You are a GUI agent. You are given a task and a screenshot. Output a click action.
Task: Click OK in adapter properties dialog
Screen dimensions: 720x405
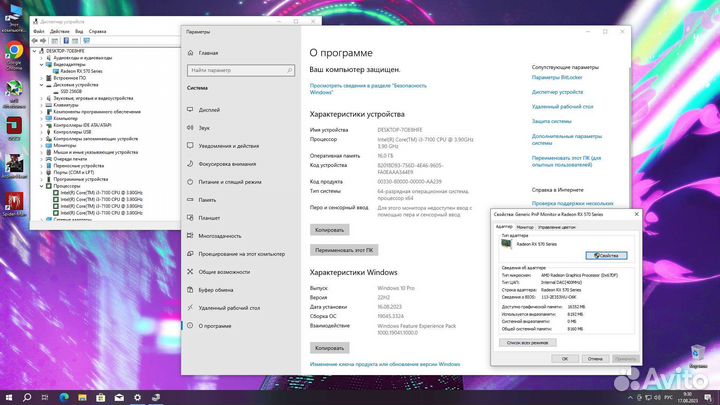(565, 359)
